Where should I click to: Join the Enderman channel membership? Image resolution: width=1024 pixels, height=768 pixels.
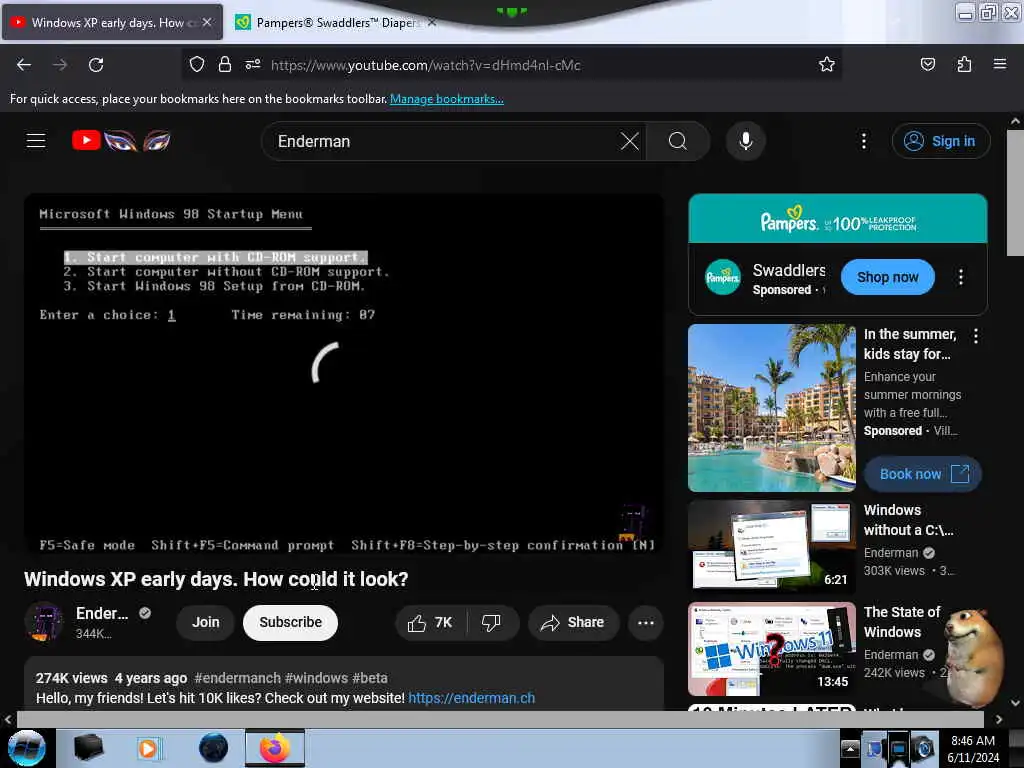coord(205,622)
